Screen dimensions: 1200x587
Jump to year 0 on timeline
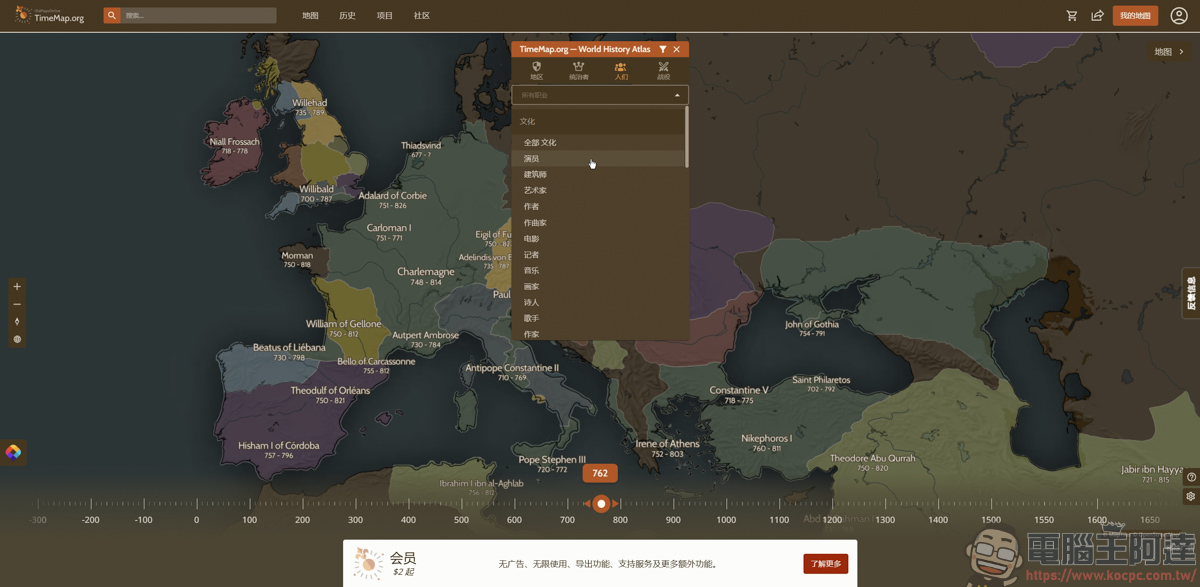(196, 520)
